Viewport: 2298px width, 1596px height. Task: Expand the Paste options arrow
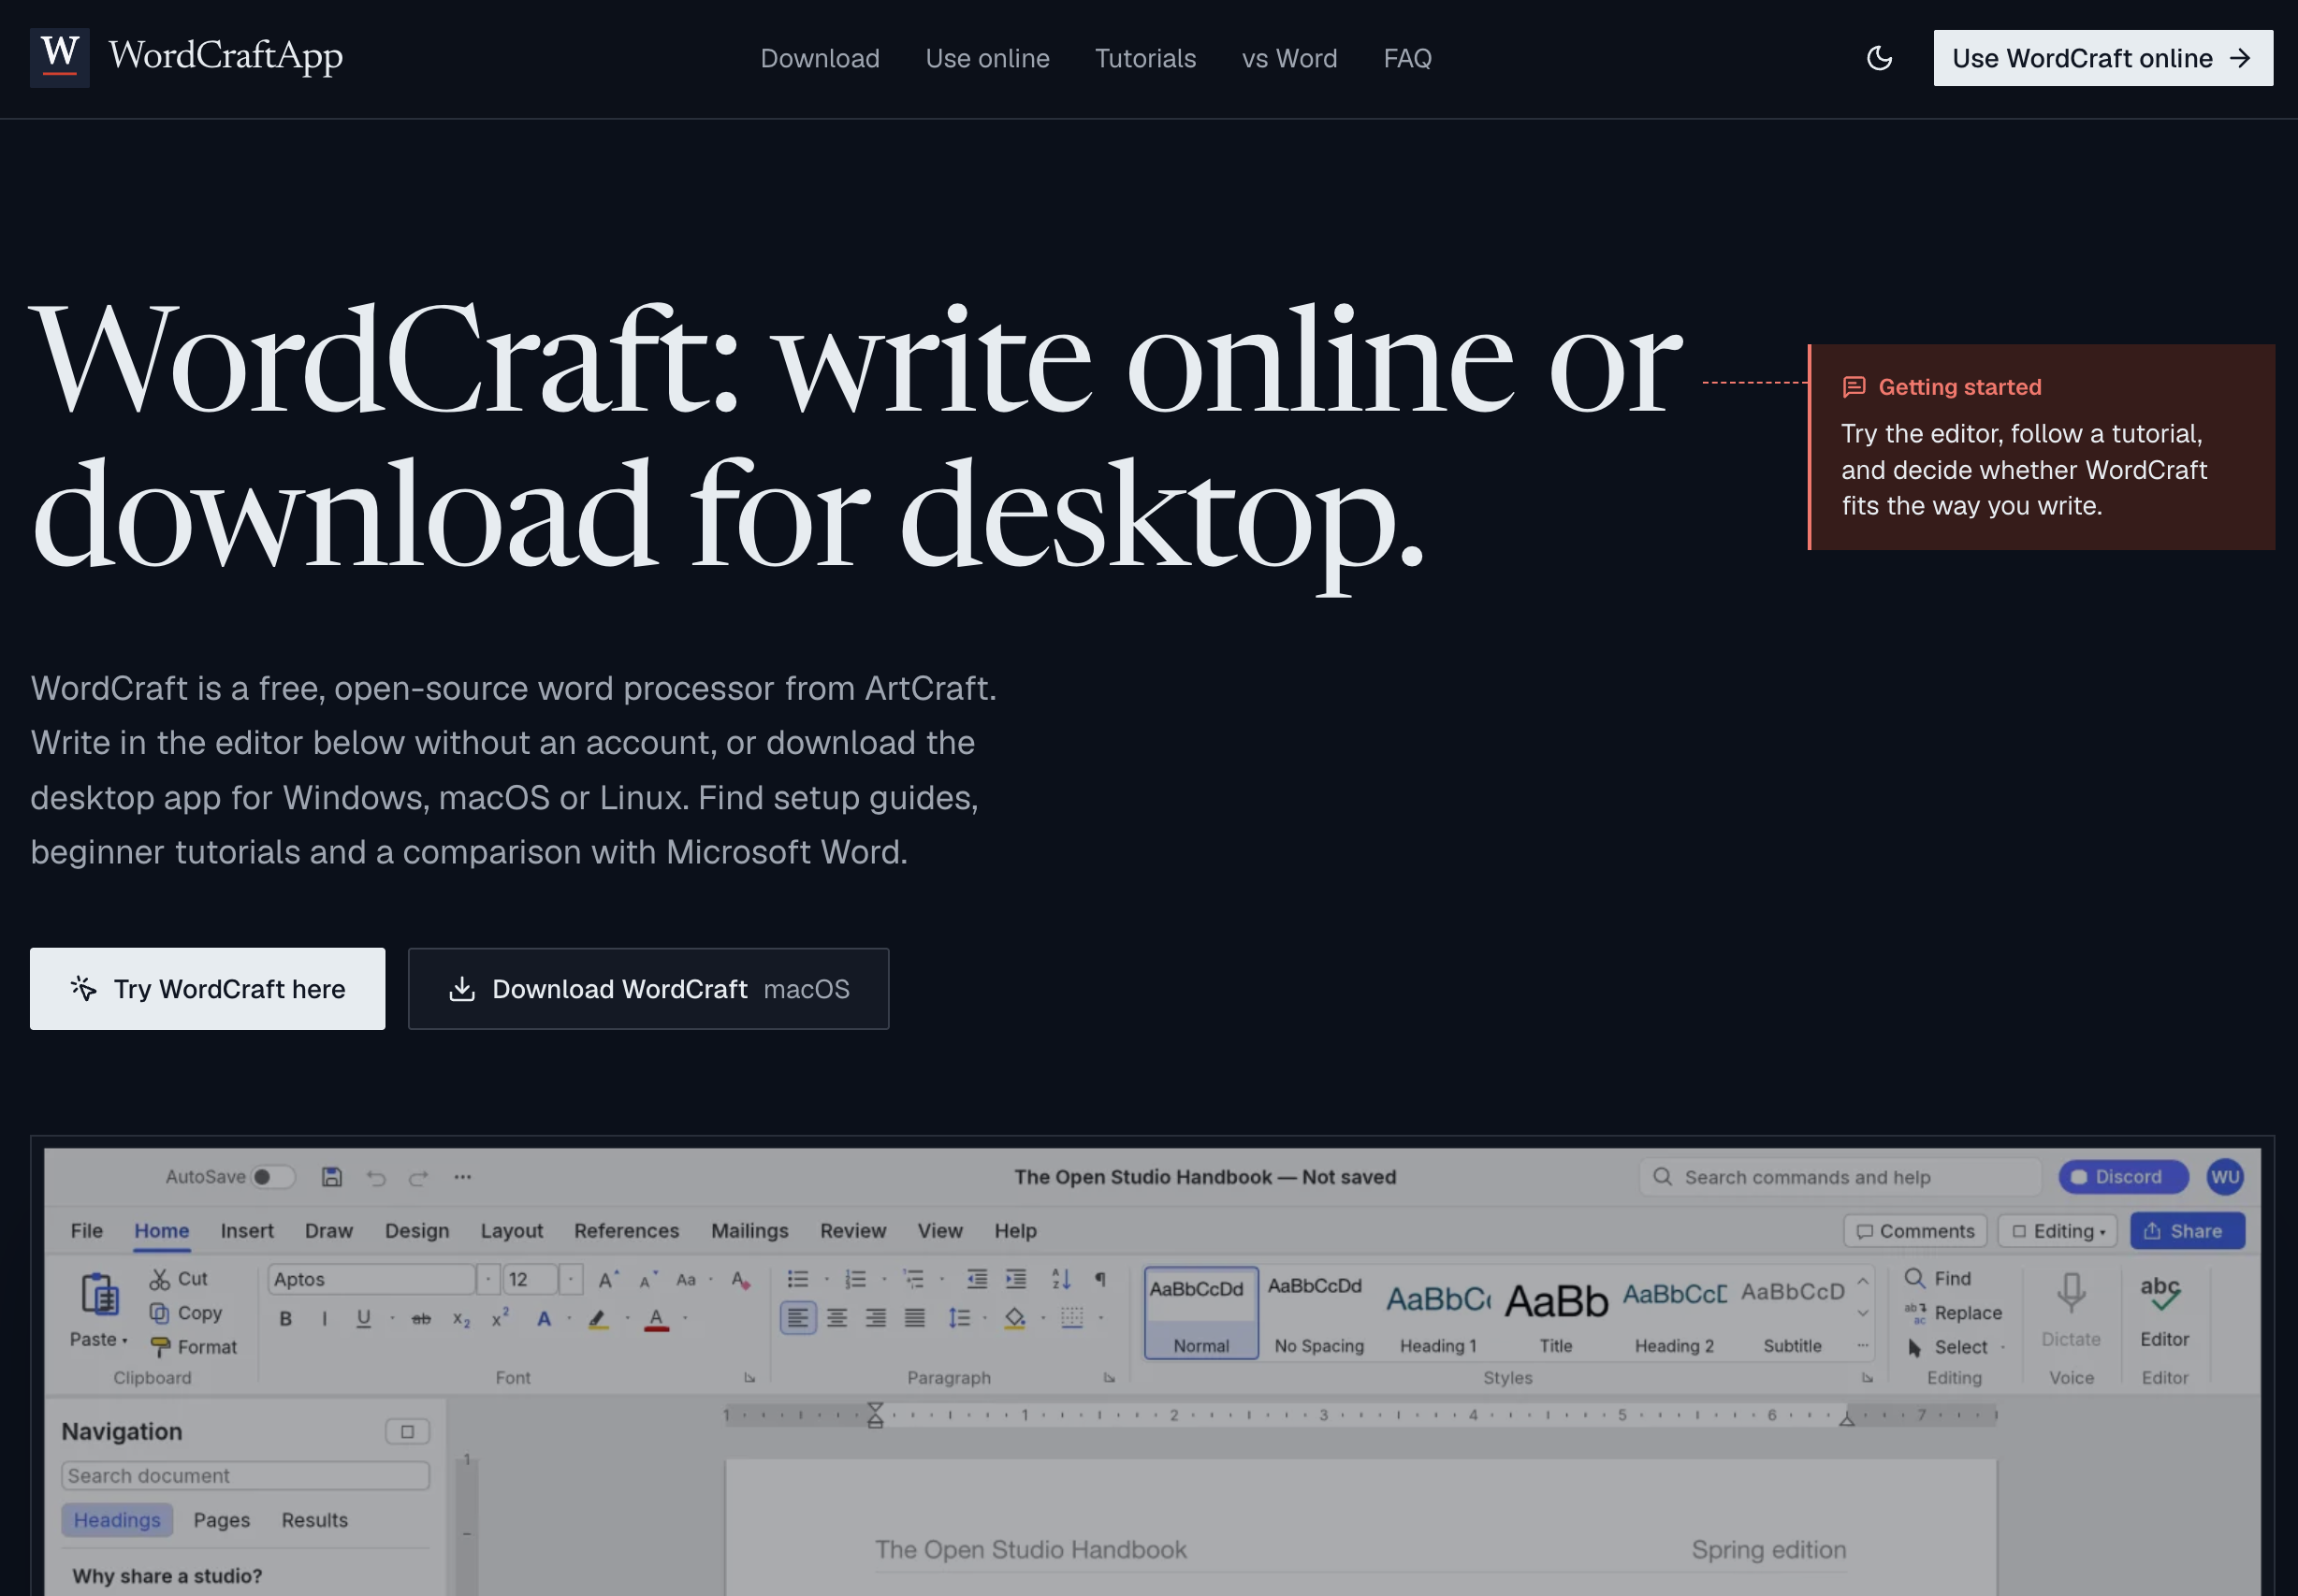(125, 1340)
